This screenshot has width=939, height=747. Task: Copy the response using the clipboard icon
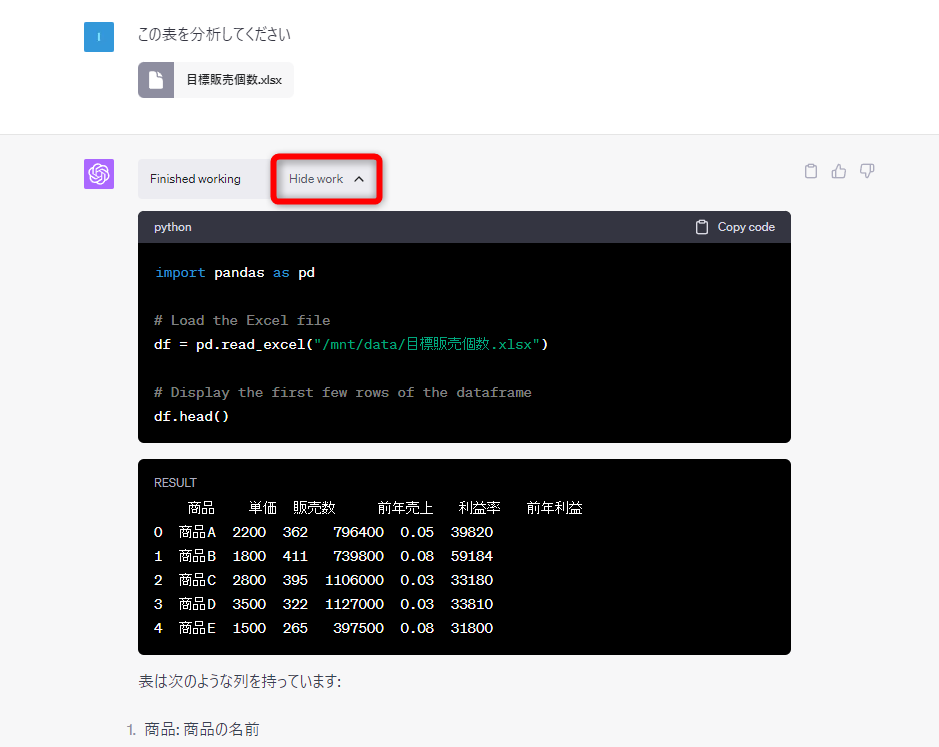point(810,171)
